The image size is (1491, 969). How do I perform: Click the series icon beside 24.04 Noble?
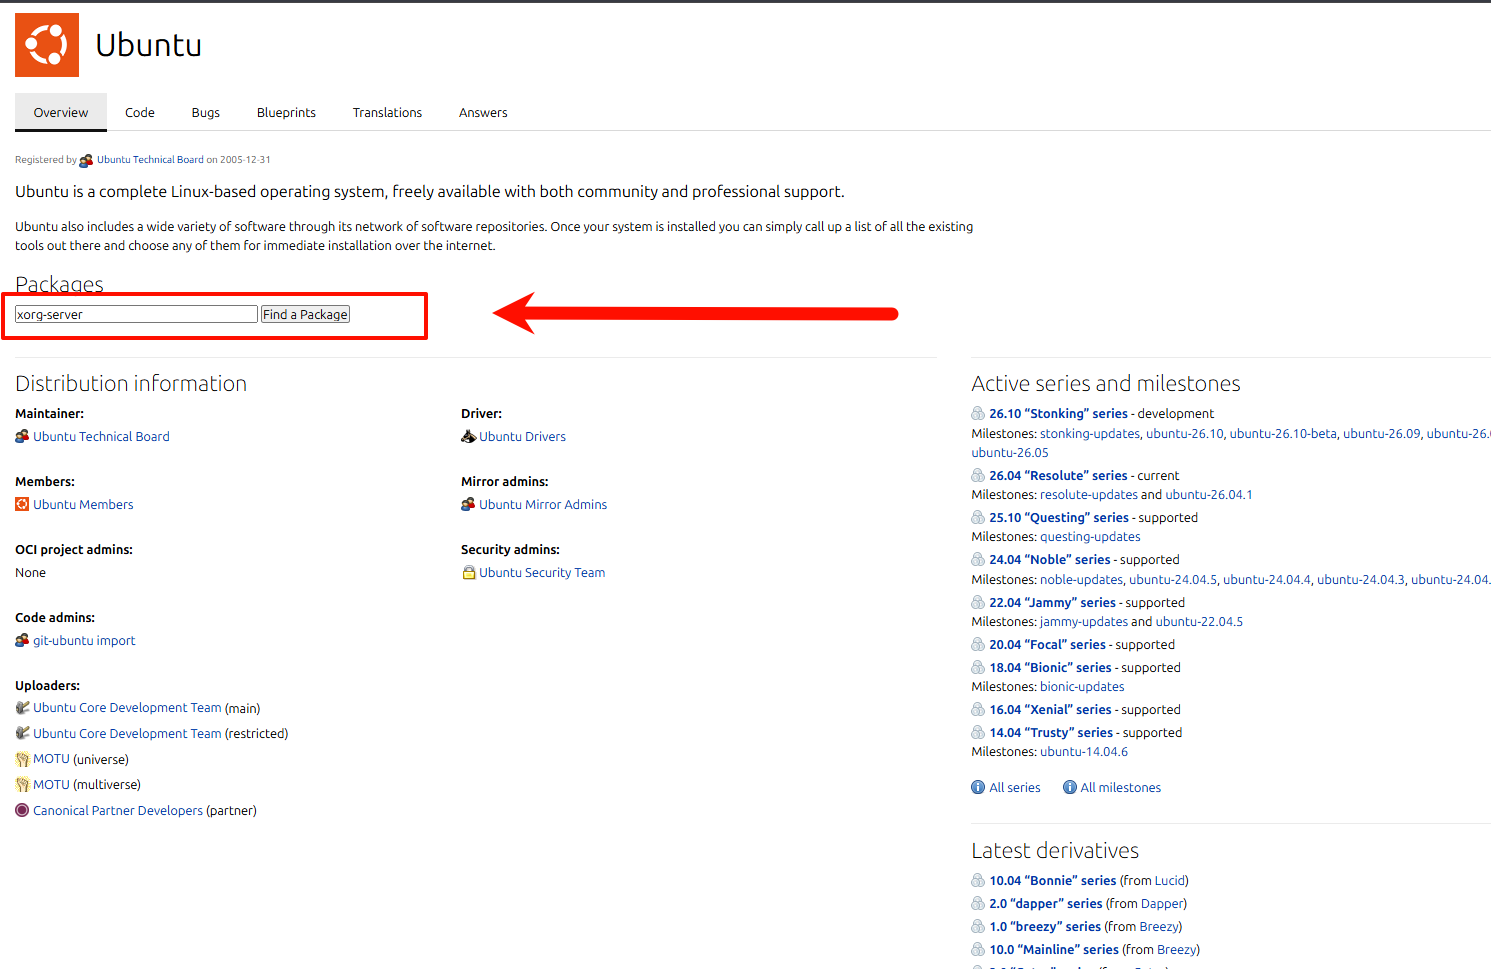click(x=978, y=559)
